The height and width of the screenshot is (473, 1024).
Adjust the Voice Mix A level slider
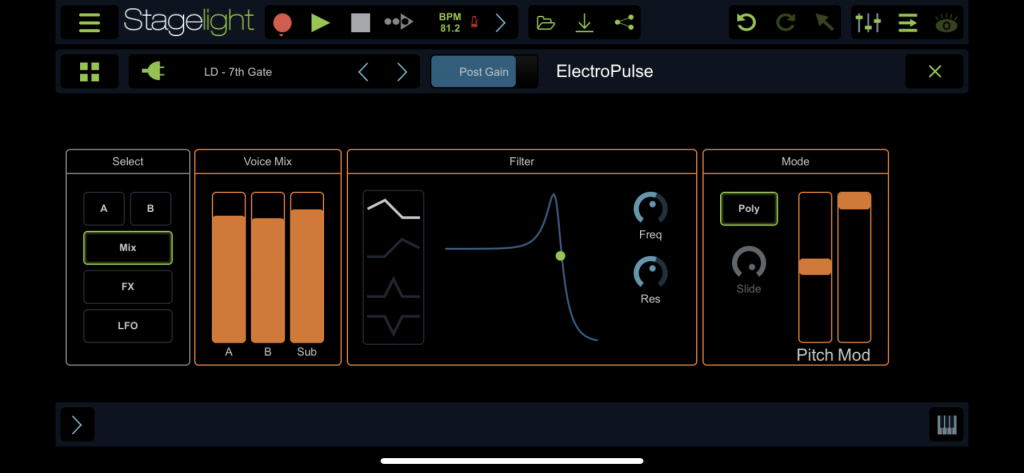click(x=229, y=267)
